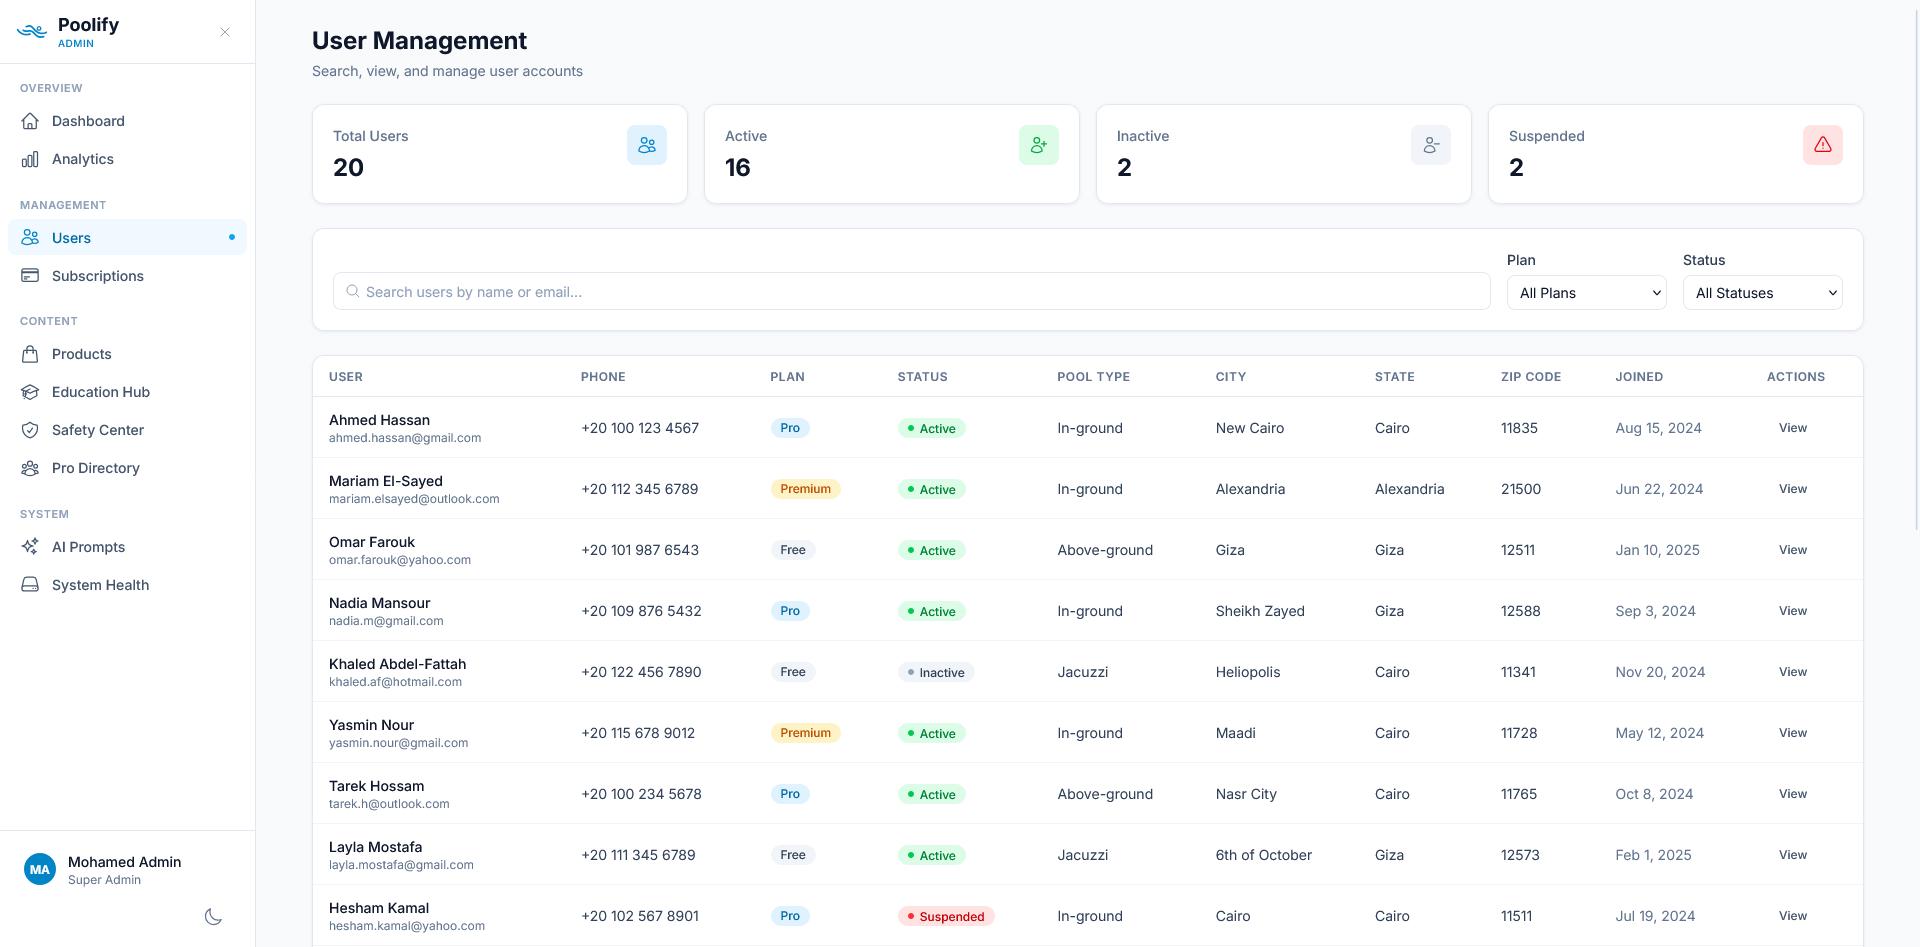Click View in Nadia Mansour's row
The width and height of the screenshot is (1920, 947).
point(1792,611)
